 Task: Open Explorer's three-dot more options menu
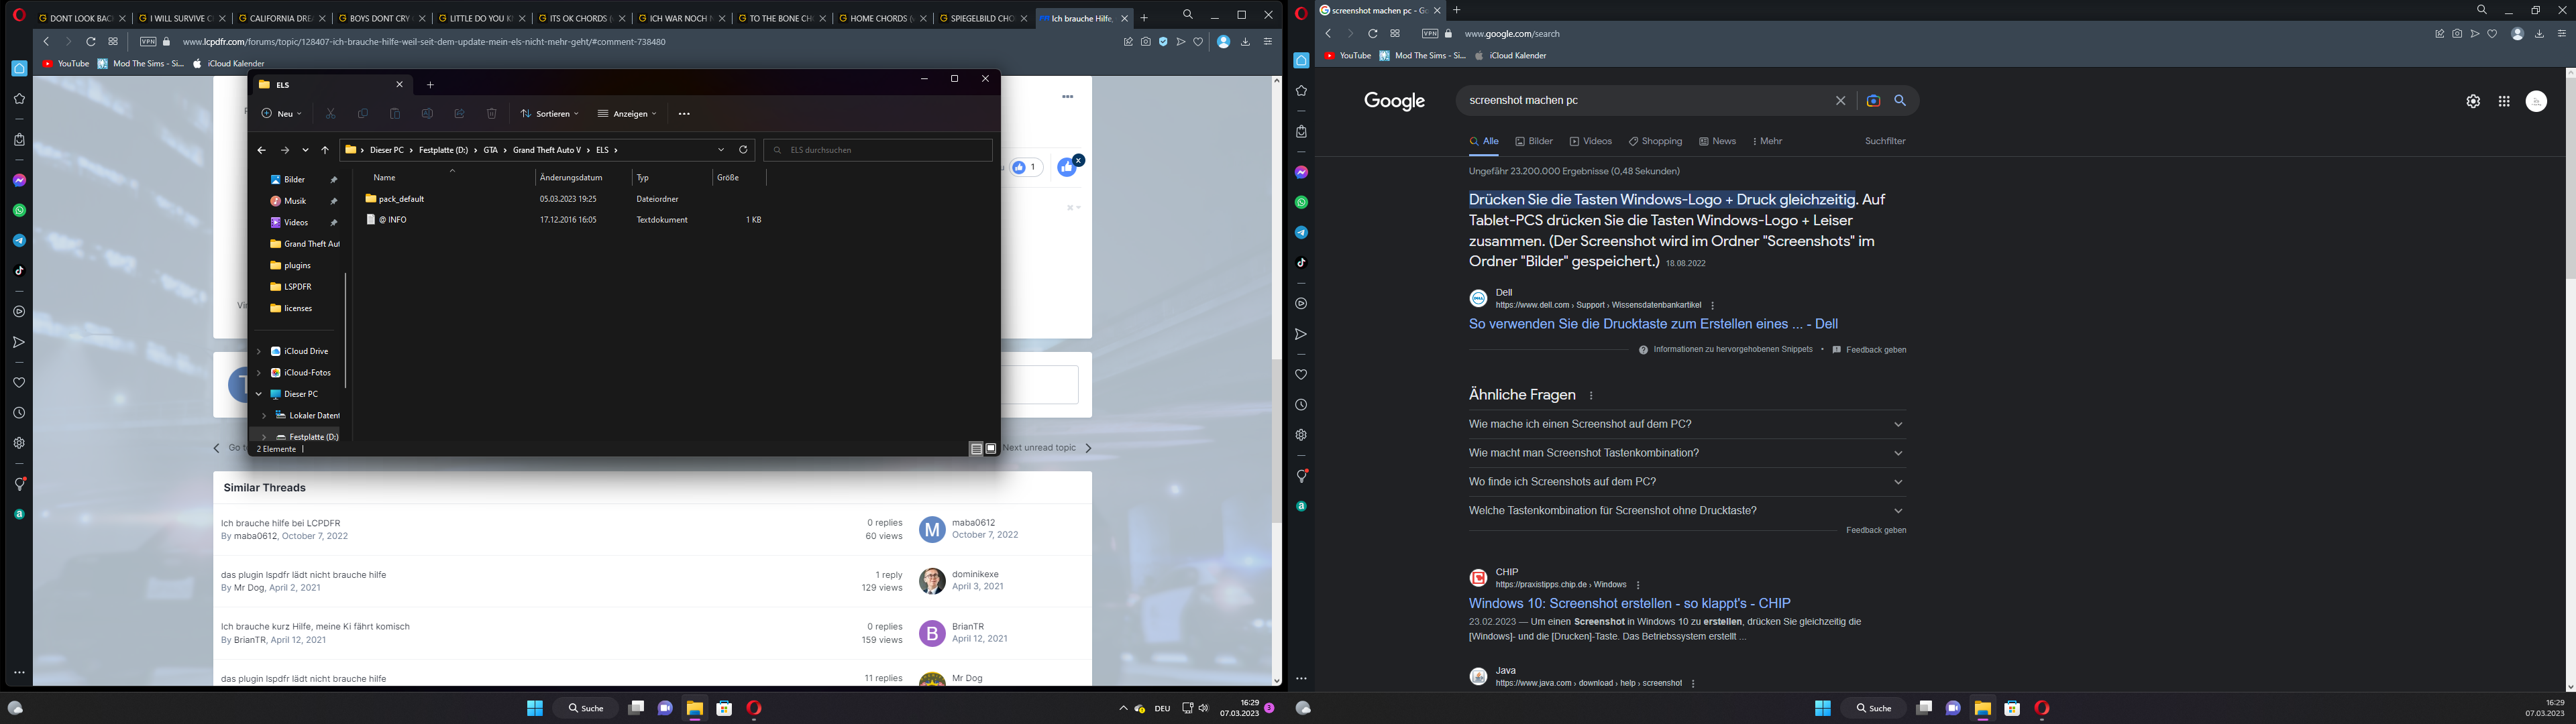[x=684, y=114]
